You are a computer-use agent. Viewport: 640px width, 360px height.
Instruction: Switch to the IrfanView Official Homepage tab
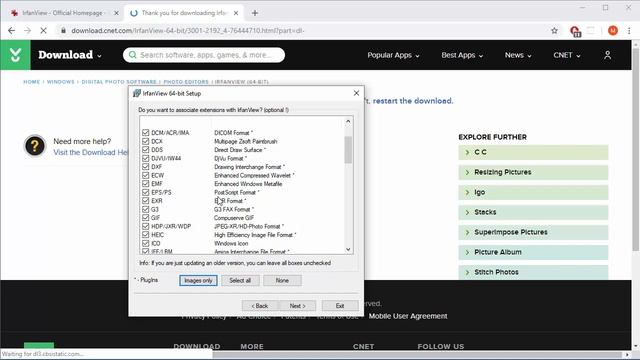pos(64,13)
